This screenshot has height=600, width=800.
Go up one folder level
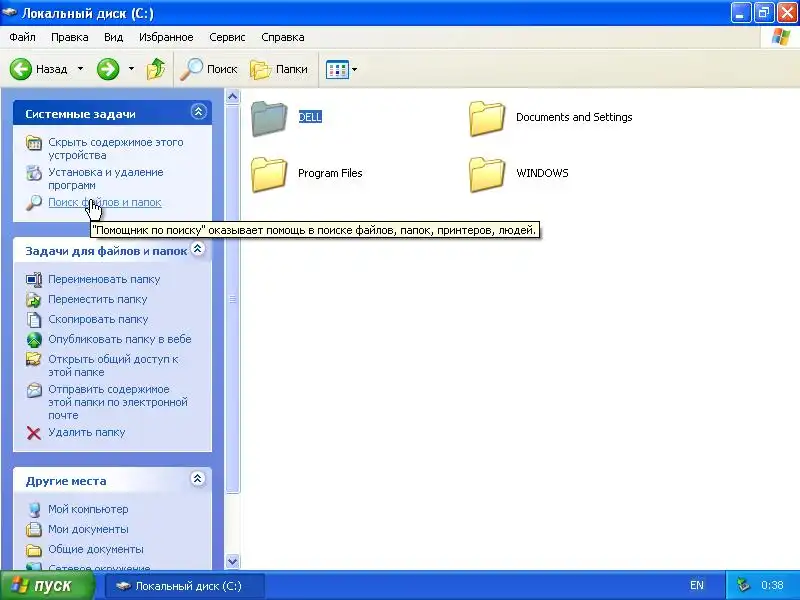tap(156, 69)
